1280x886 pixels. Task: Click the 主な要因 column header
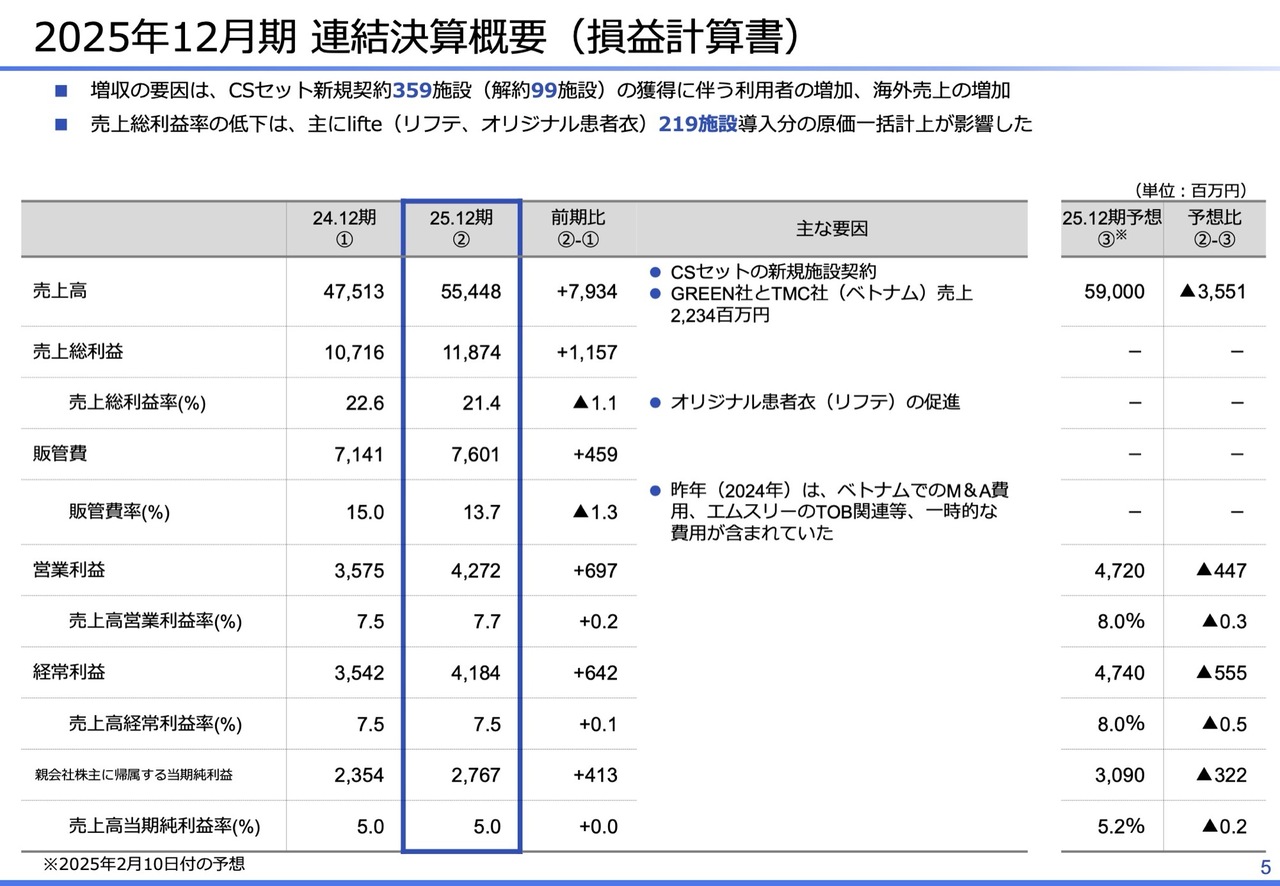tap(831, 228)
